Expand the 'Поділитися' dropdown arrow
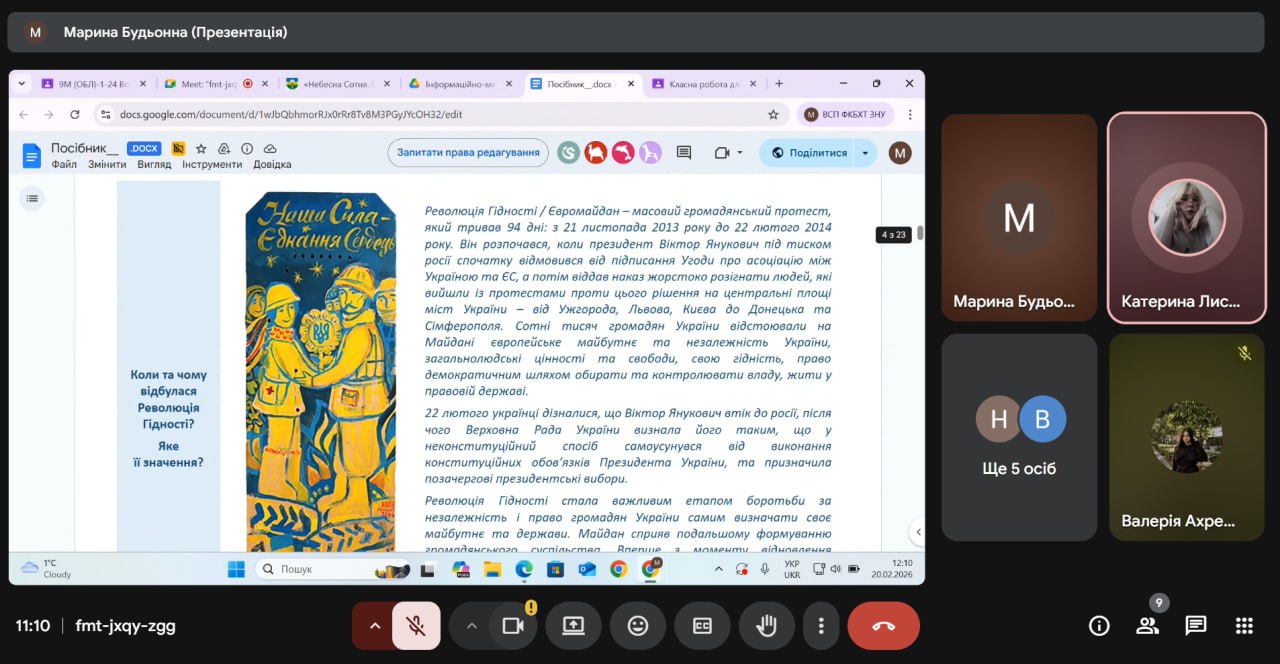Viewport: 1280px width, 664px height. tap(865, 153)
